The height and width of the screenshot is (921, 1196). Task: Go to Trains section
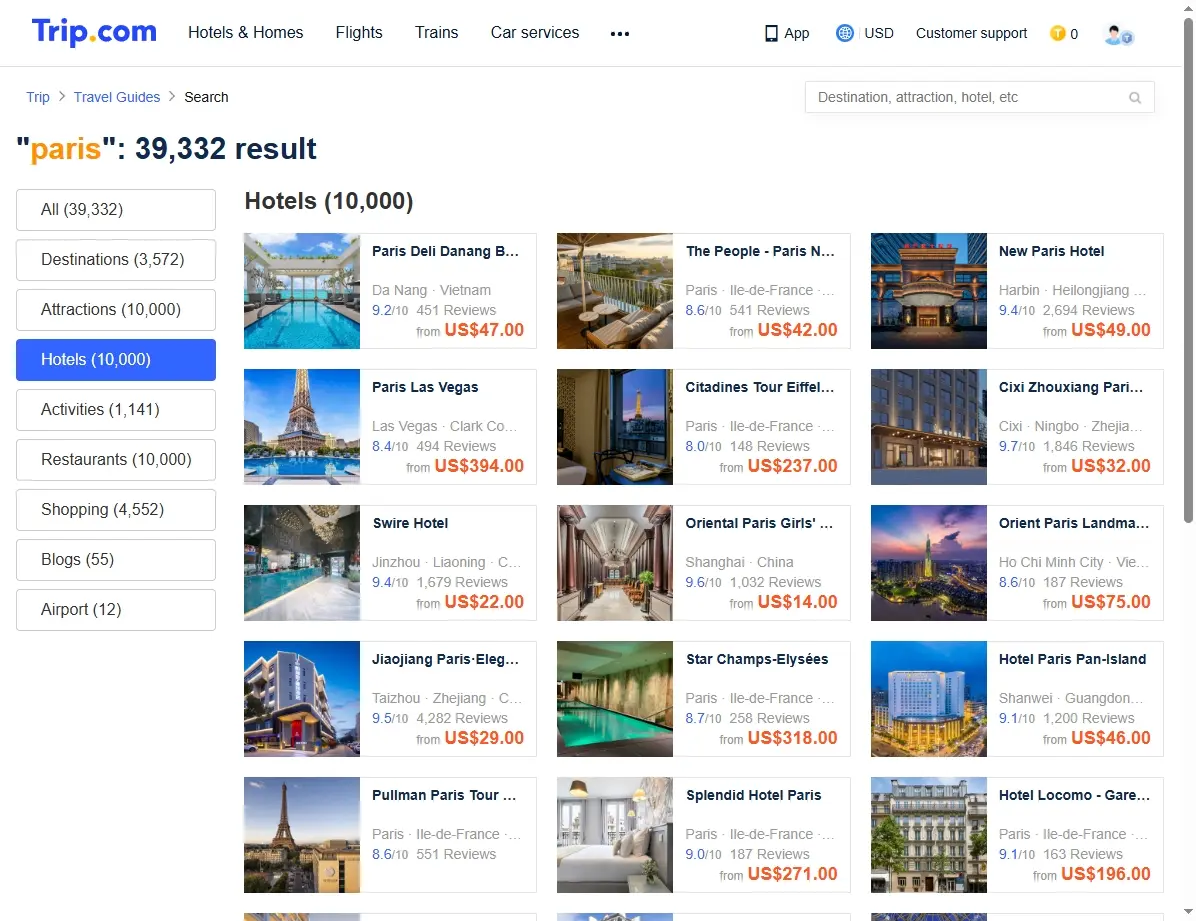pyautogui.click(x=436, y=32)
